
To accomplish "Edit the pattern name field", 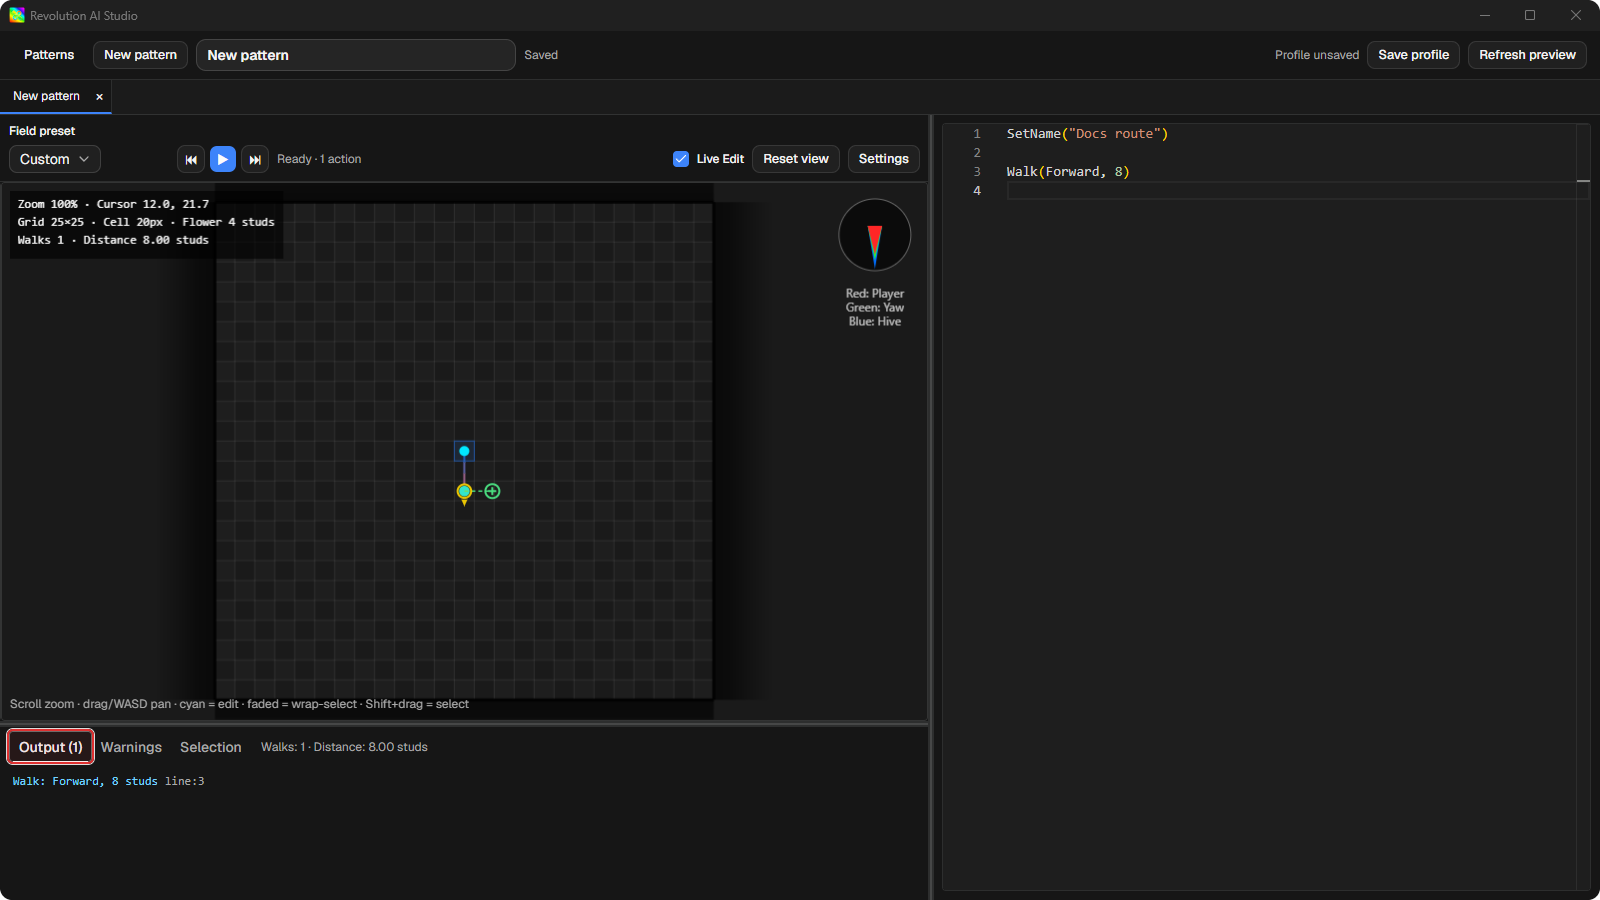I will point(356,55).
